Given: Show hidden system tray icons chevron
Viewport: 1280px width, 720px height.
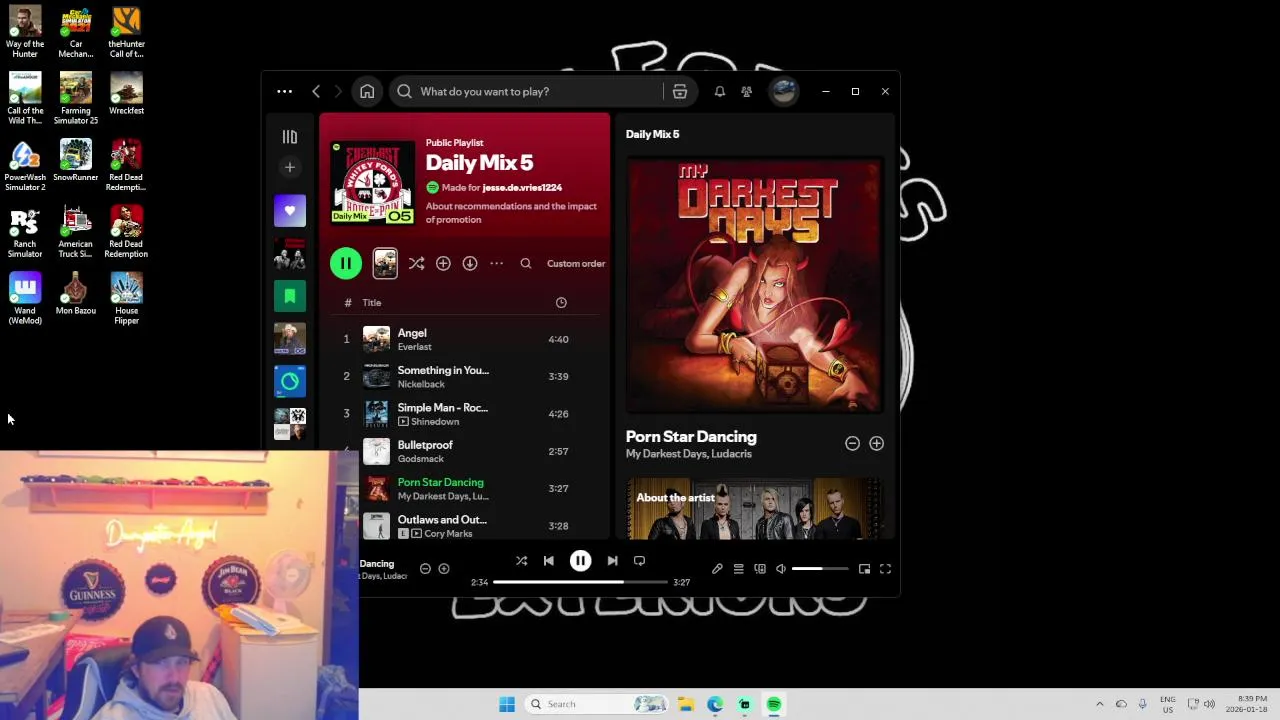Looking at the screenshot, I should (1099, 704).
